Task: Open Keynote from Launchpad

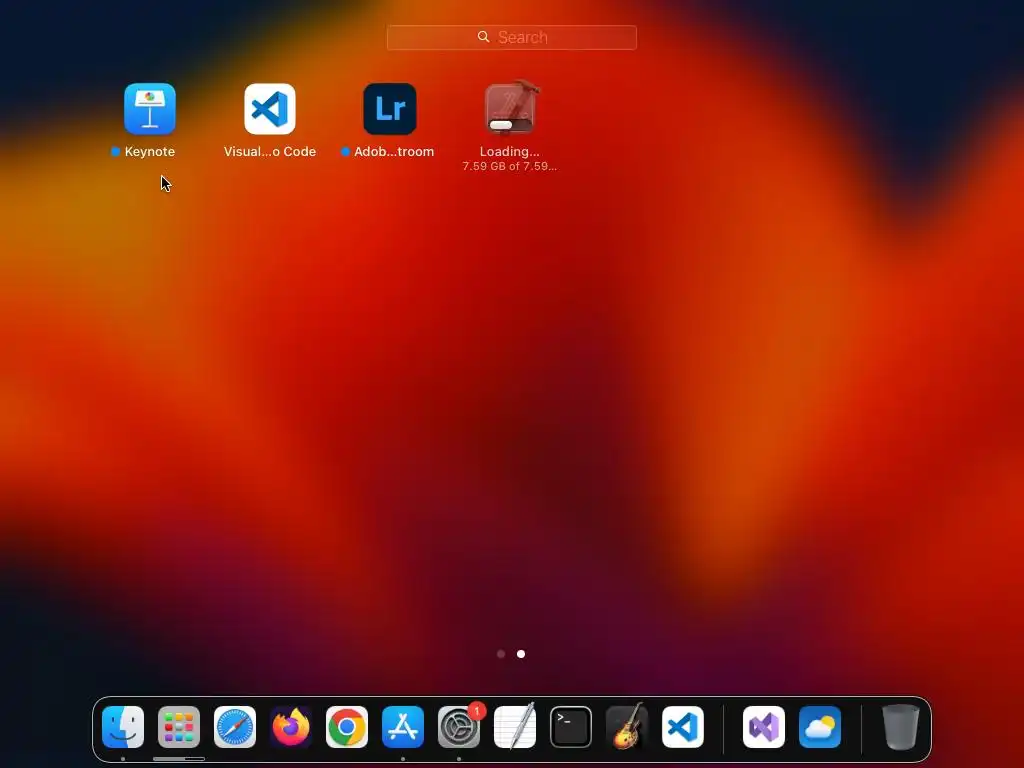Action: (x=150, y=108)
